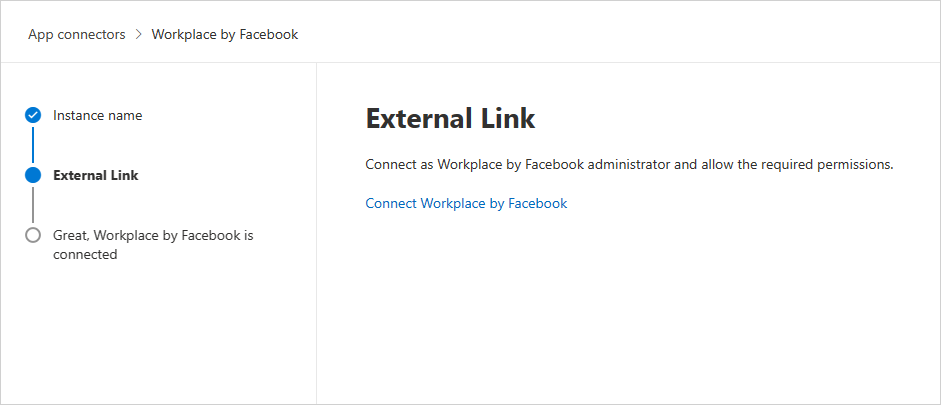This screenshot has height=405, width=941.
Task: Click the completed checkmark icon beside Instance name
Action: pyautogui.click(x=33, y=115)
